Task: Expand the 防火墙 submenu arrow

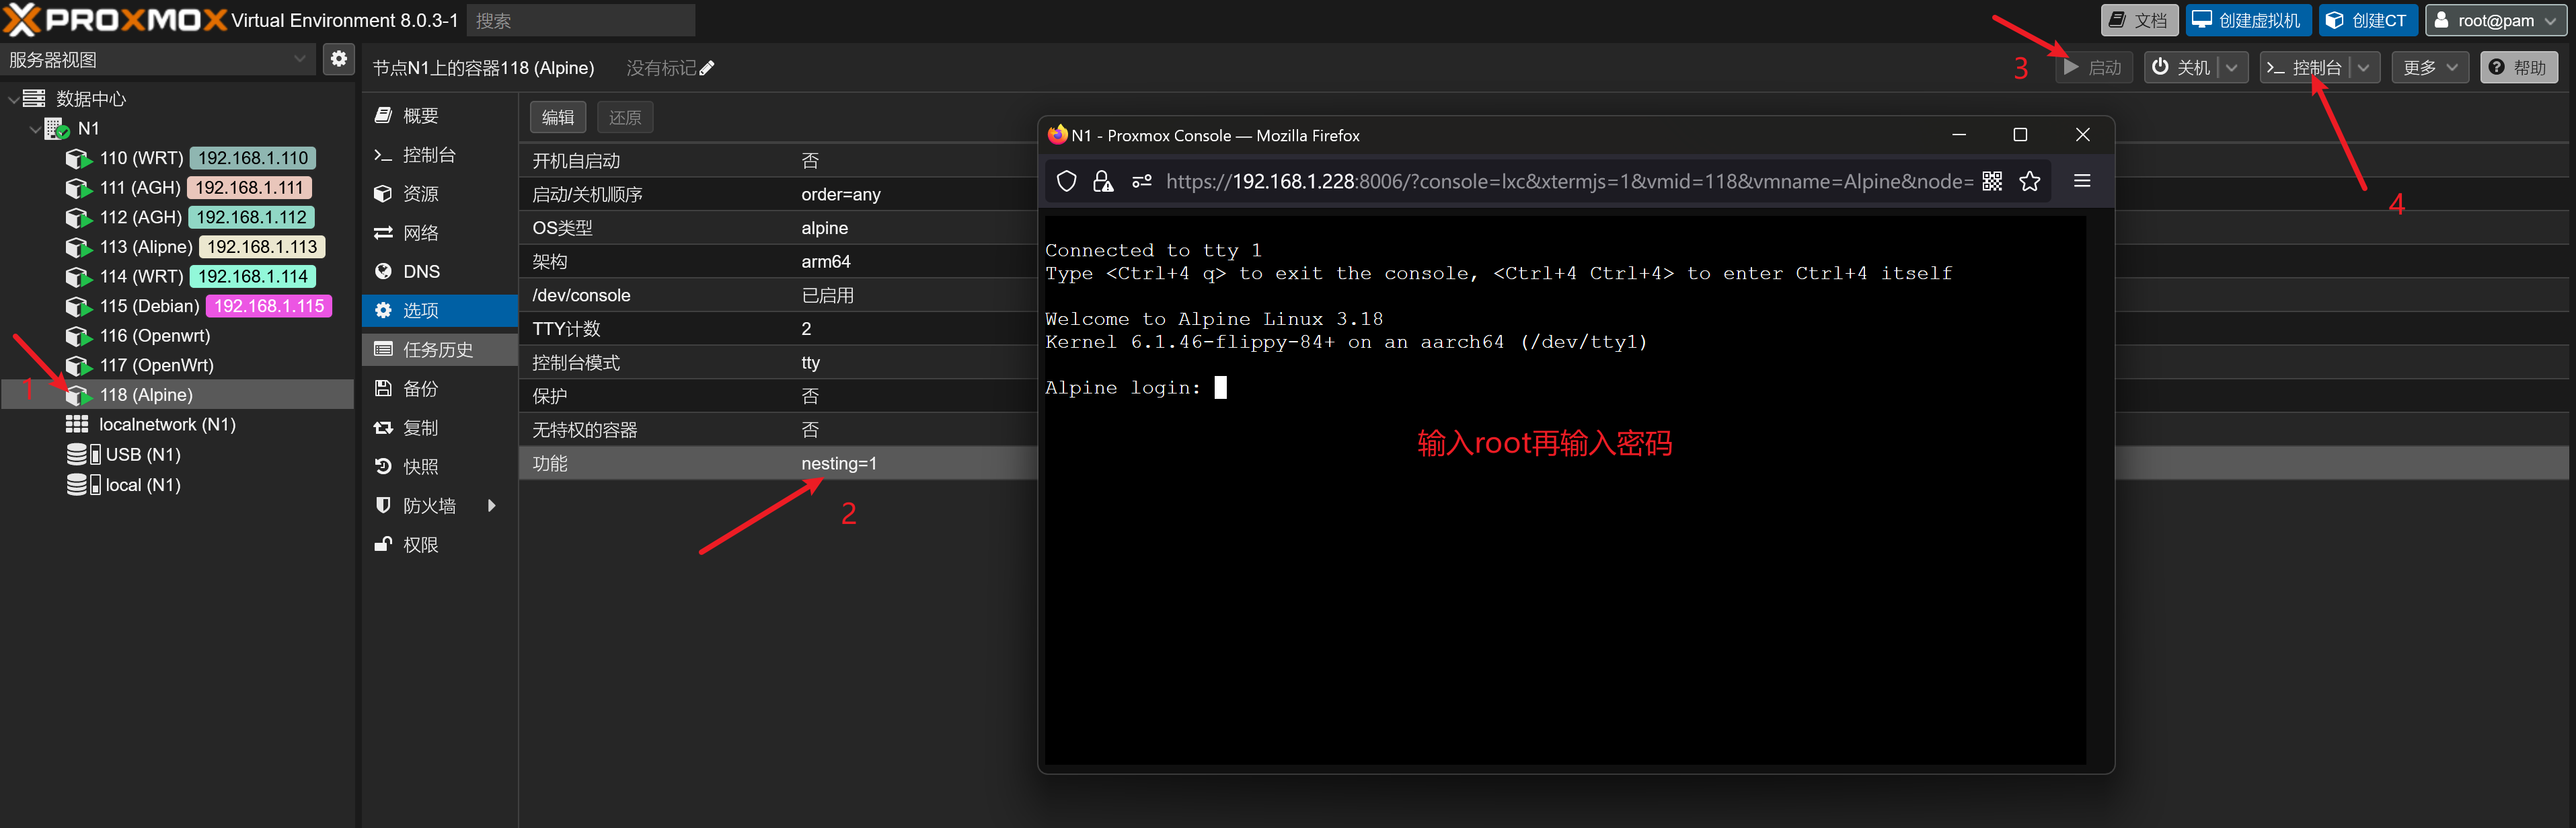Action: (491, 506)
